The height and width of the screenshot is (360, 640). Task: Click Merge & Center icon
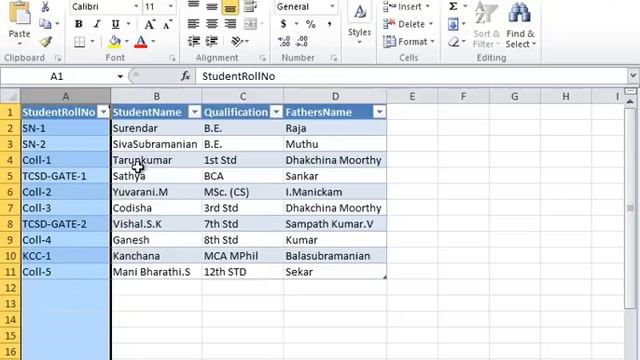[x=250, y=24]
